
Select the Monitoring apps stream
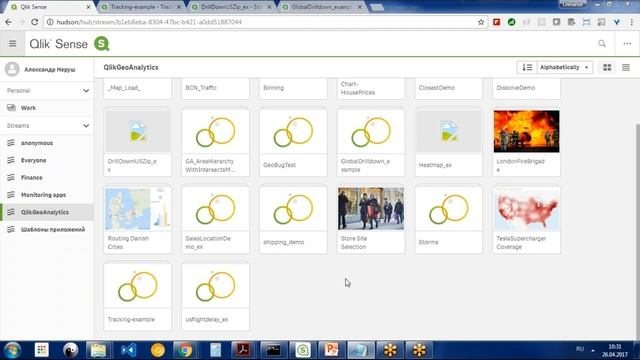click(x=47, y=195)
